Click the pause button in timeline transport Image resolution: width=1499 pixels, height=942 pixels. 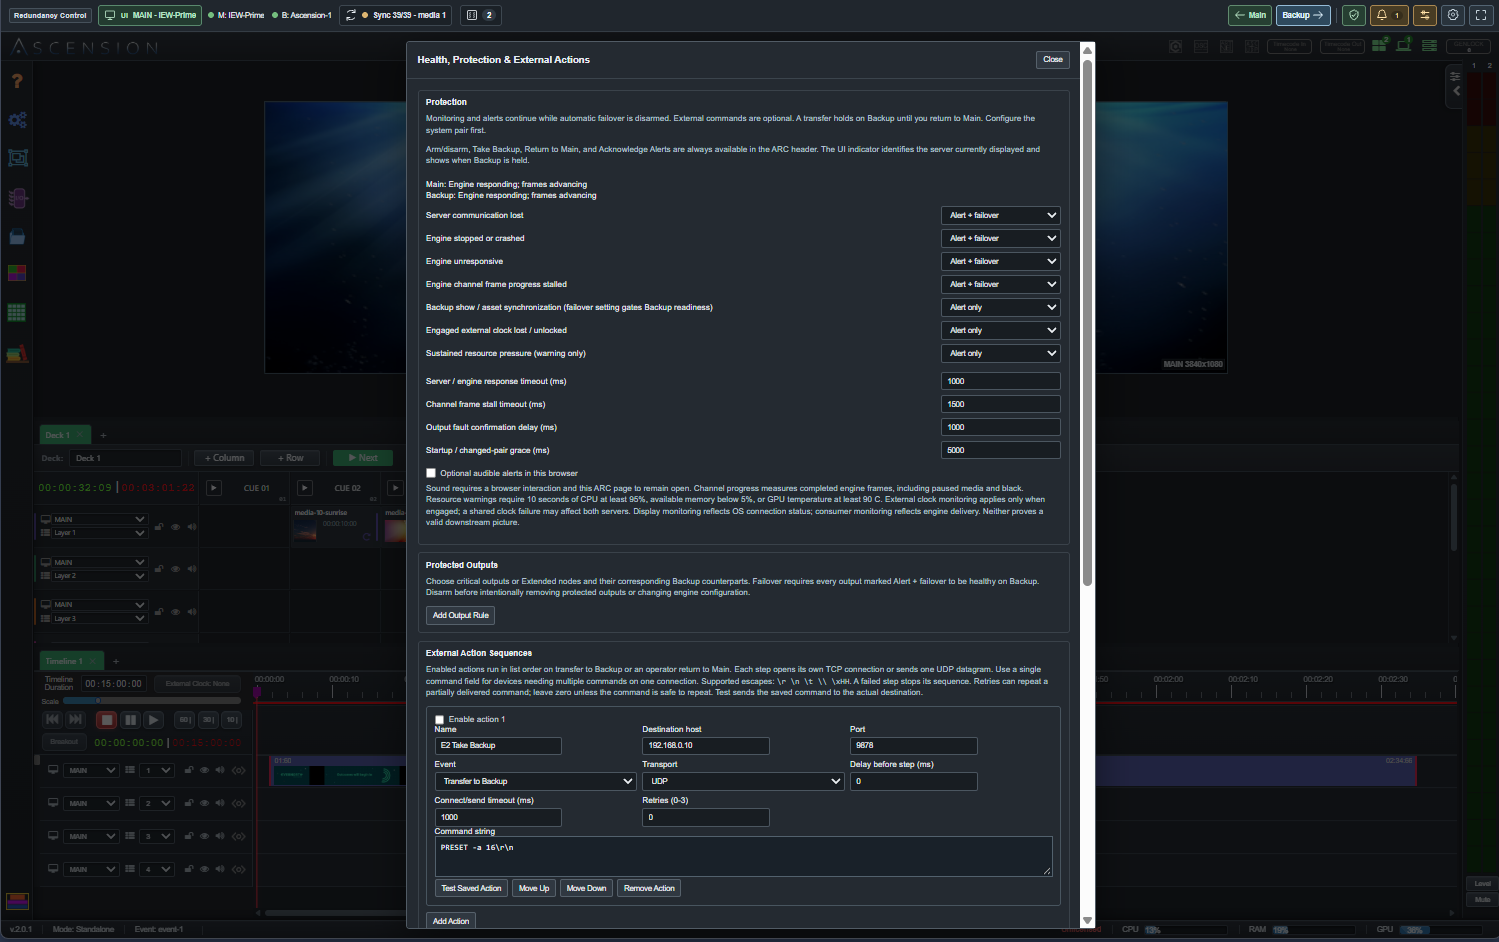(130, 719)
